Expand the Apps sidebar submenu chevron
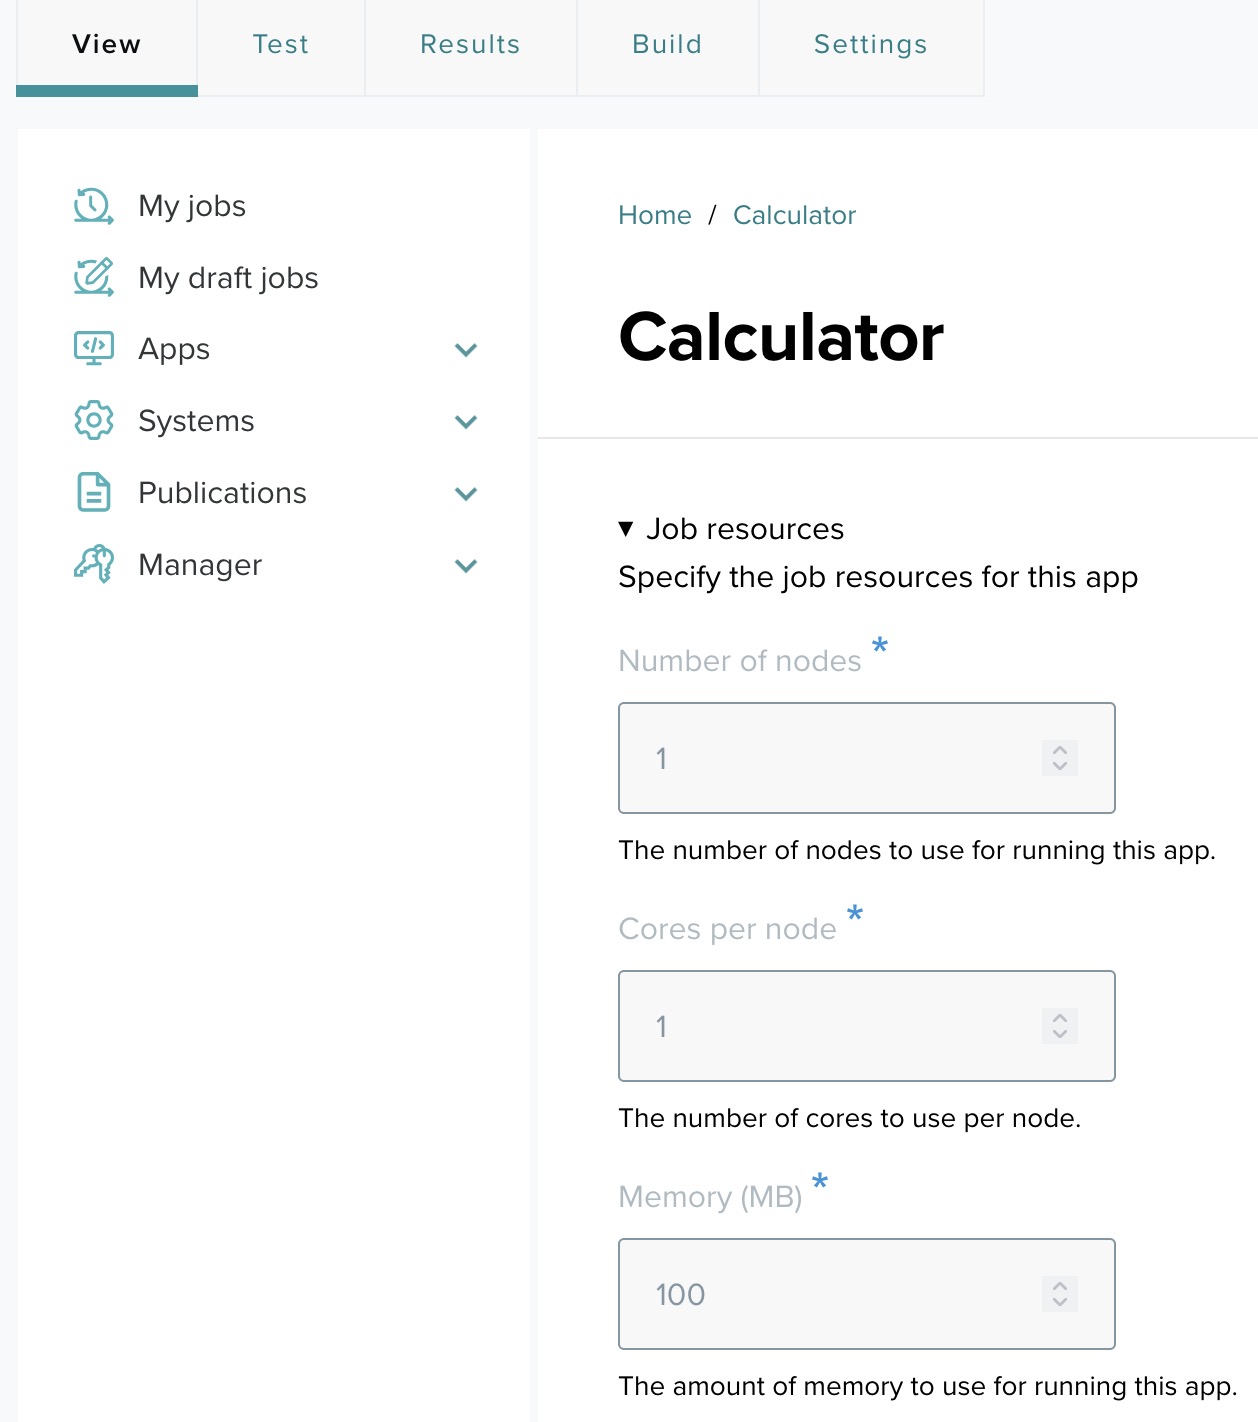Image resolution: width=1258 pixels, height=1422 pixels. click(x=466, y=350)
